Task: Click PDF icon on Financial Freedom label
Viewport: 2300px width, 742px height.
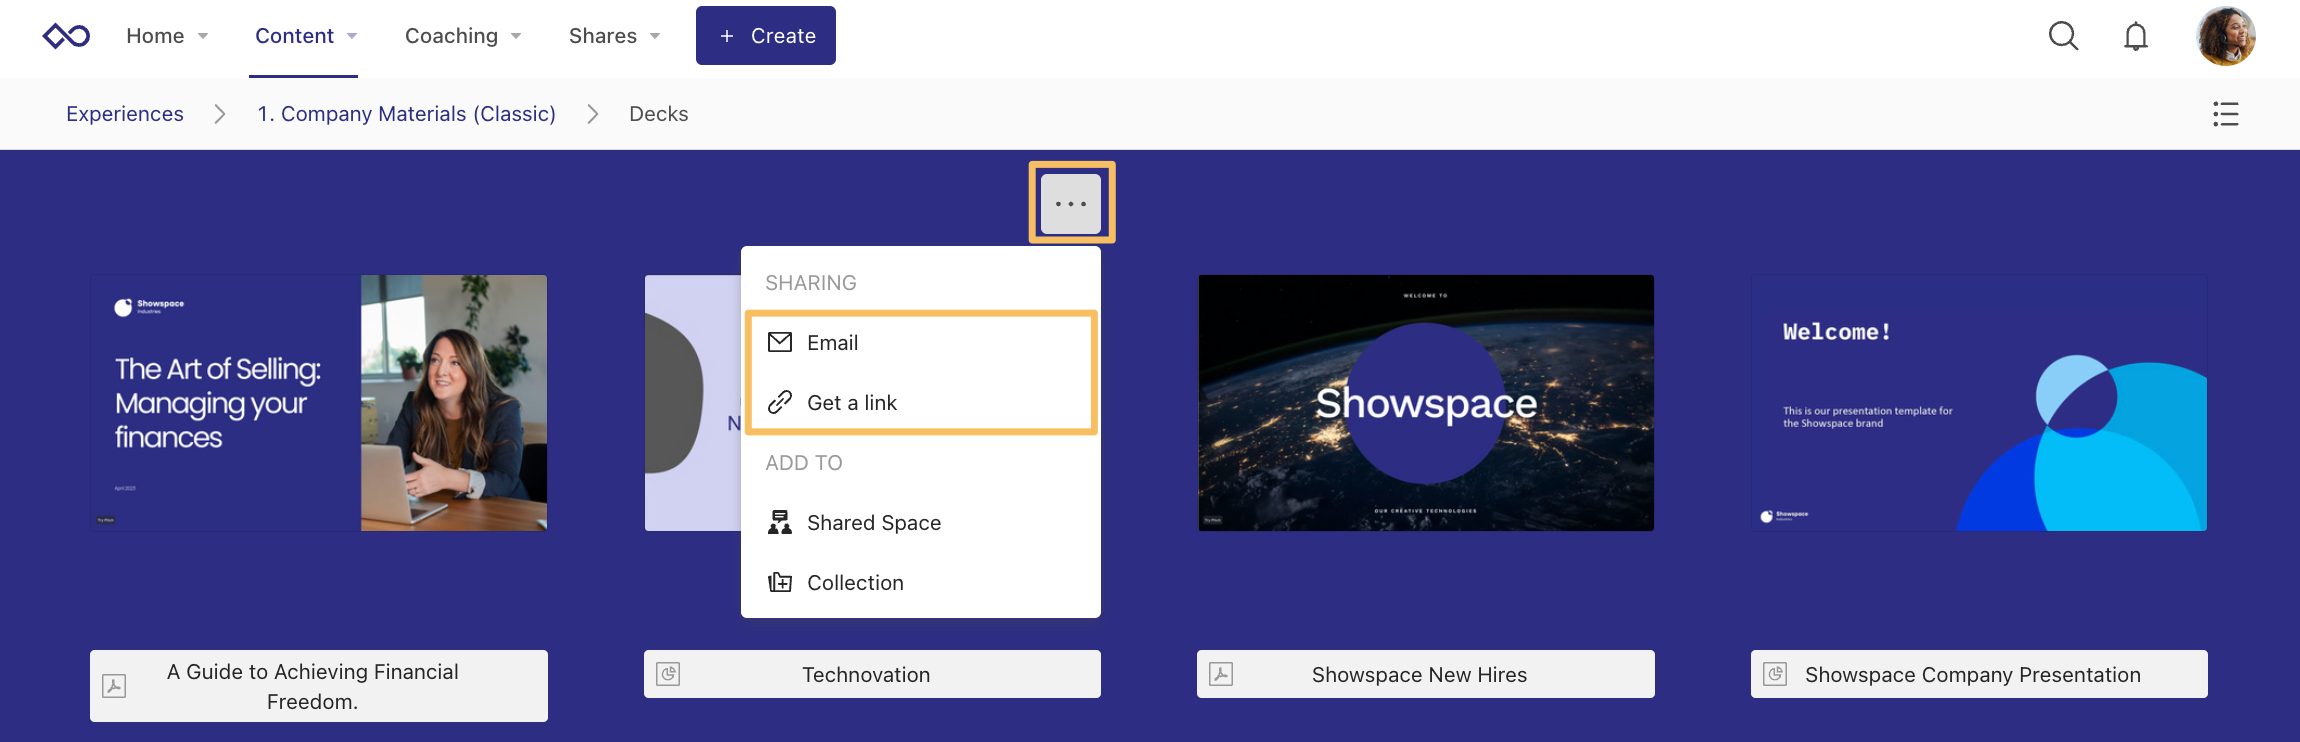Action: click(114, 686)
